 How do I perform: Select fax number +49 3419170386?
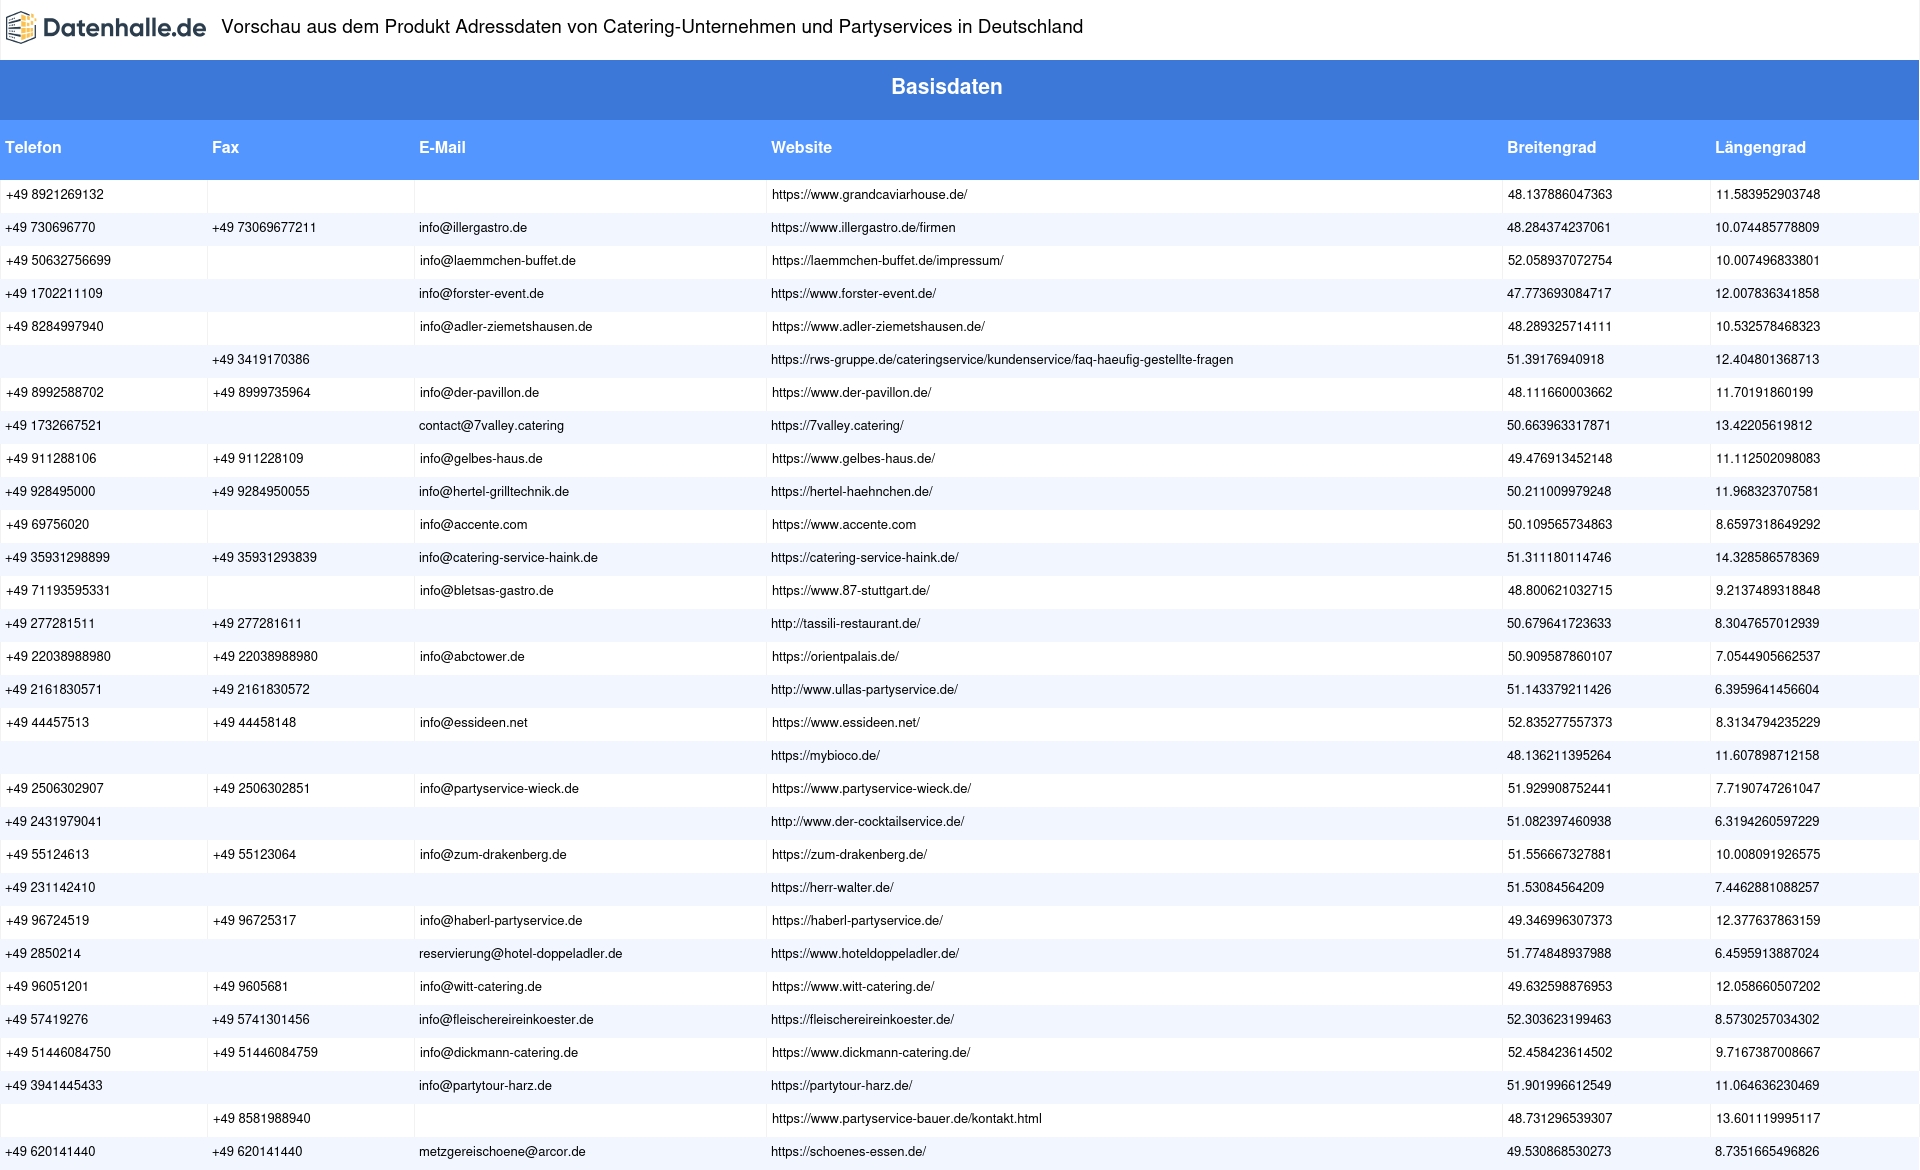[x=261, y=360]
